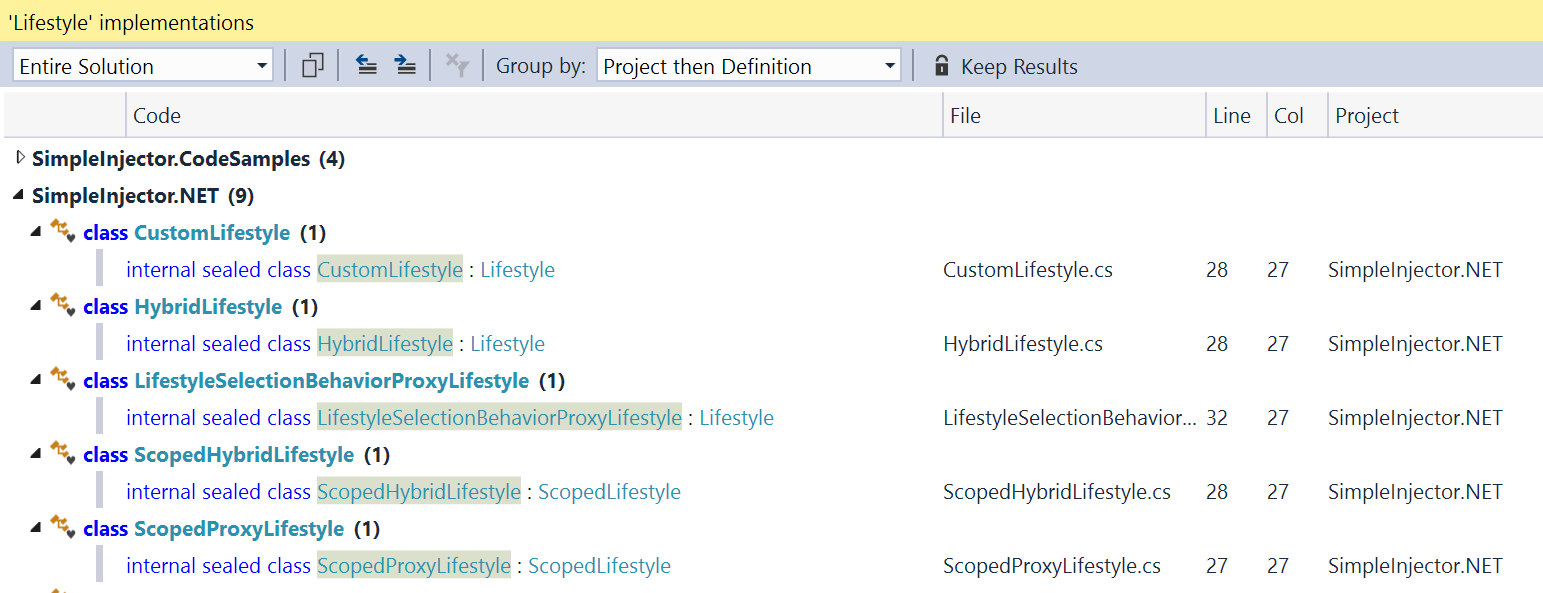Image resolution: width=1543 pixels, height=593 pixels.
Task: Click class icon beside LifestyleSelectionBehaviorProxyLifestyle heading
Action: [63, 380]
